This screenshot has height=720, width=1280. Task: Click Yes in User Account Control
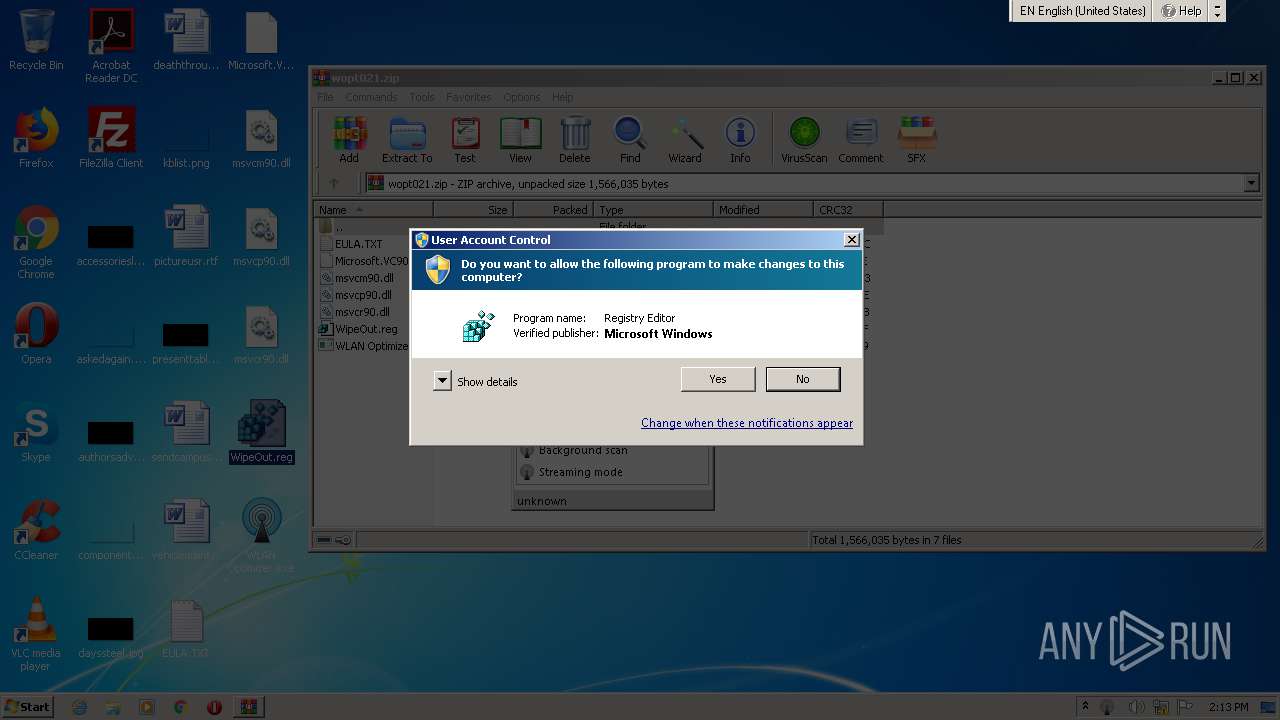tap(718, 379)
